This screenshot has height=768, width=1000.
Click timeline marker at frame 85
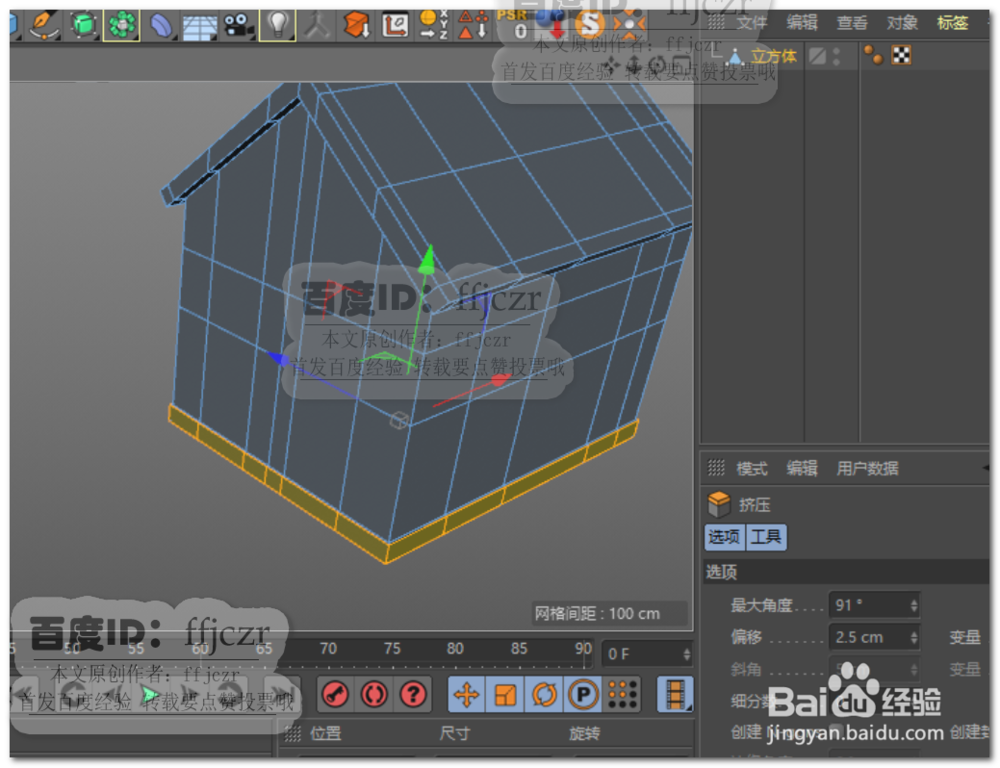519,649
